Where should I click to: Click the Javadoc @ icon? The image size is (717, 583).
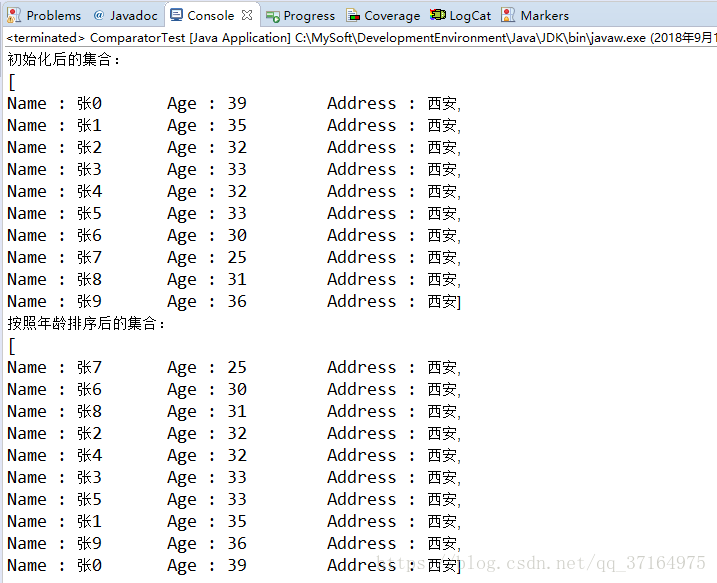[98, 16]
